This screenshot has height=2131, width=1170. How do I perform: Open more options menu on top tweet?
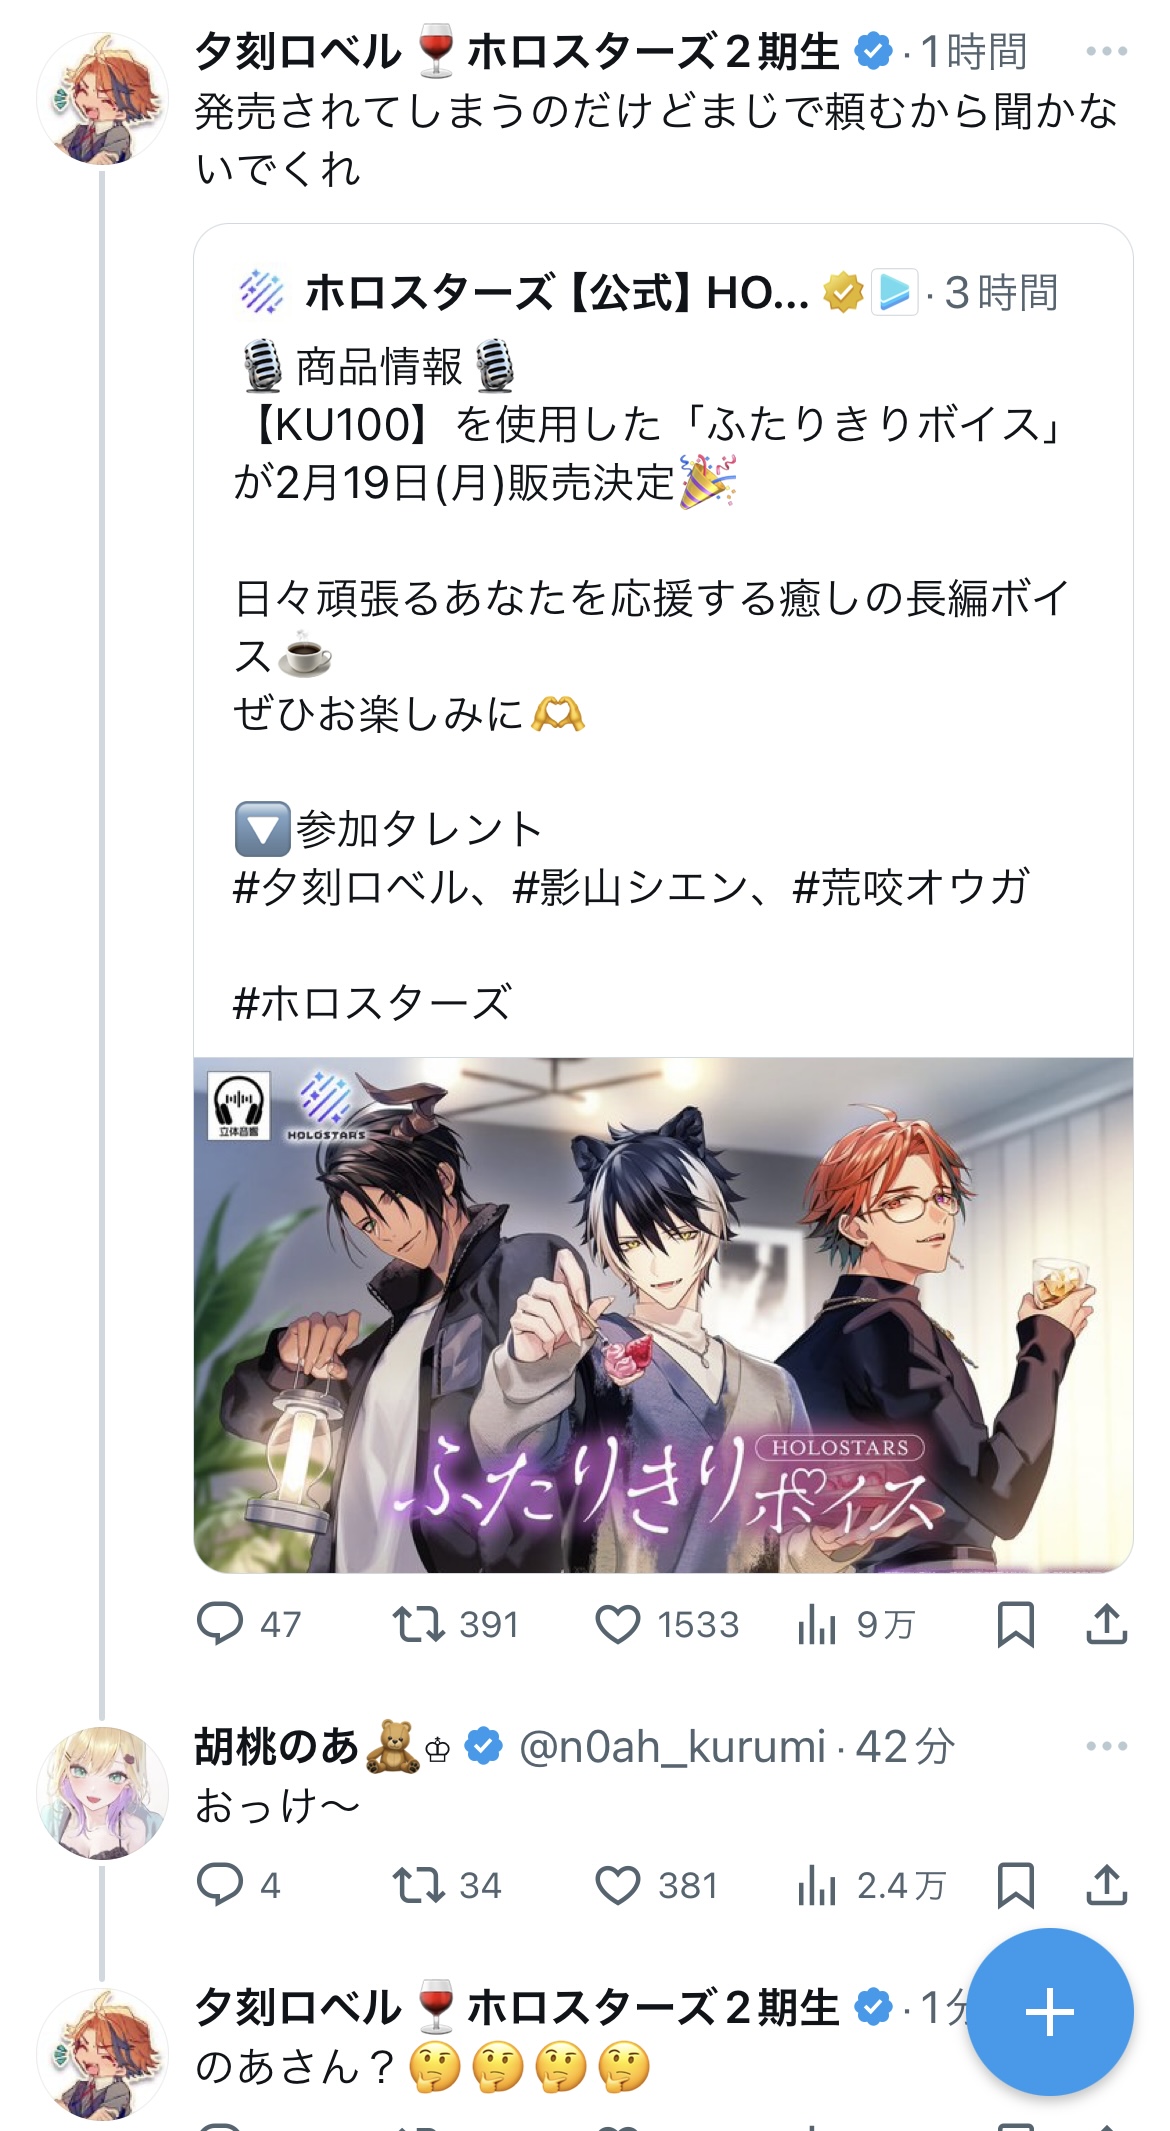click(1106, 51)
